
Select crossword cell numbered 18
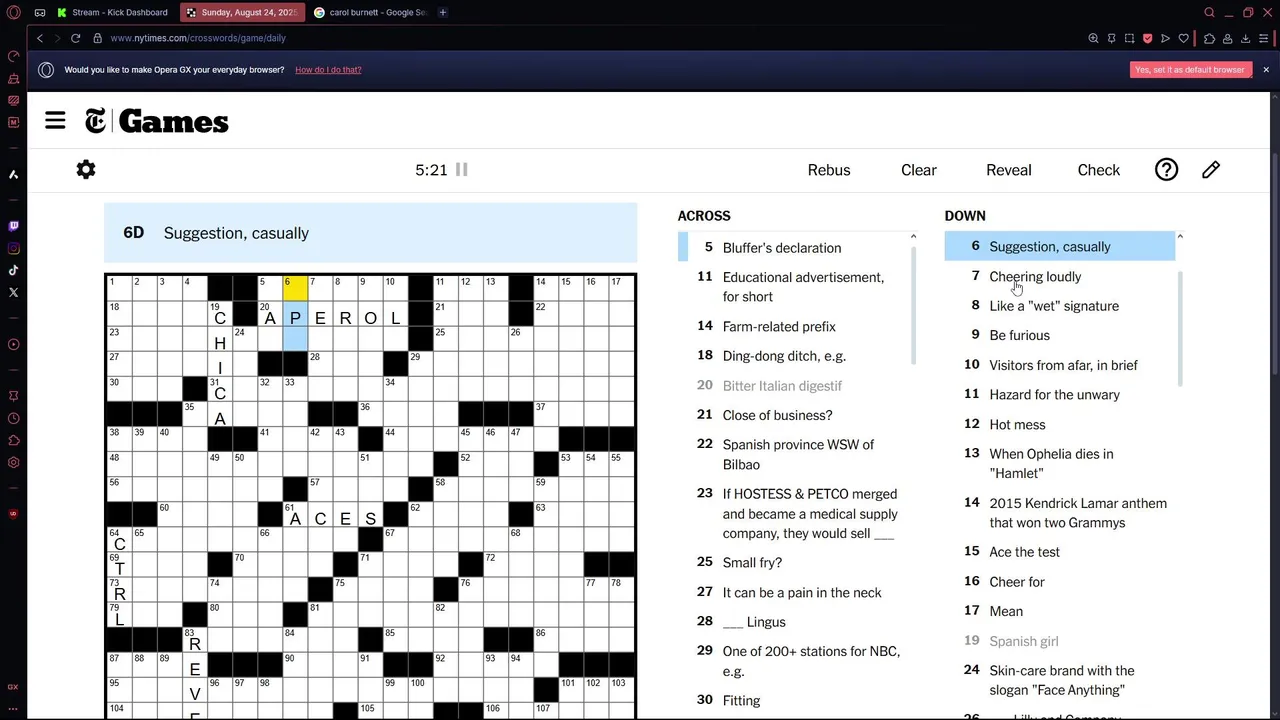119,313
